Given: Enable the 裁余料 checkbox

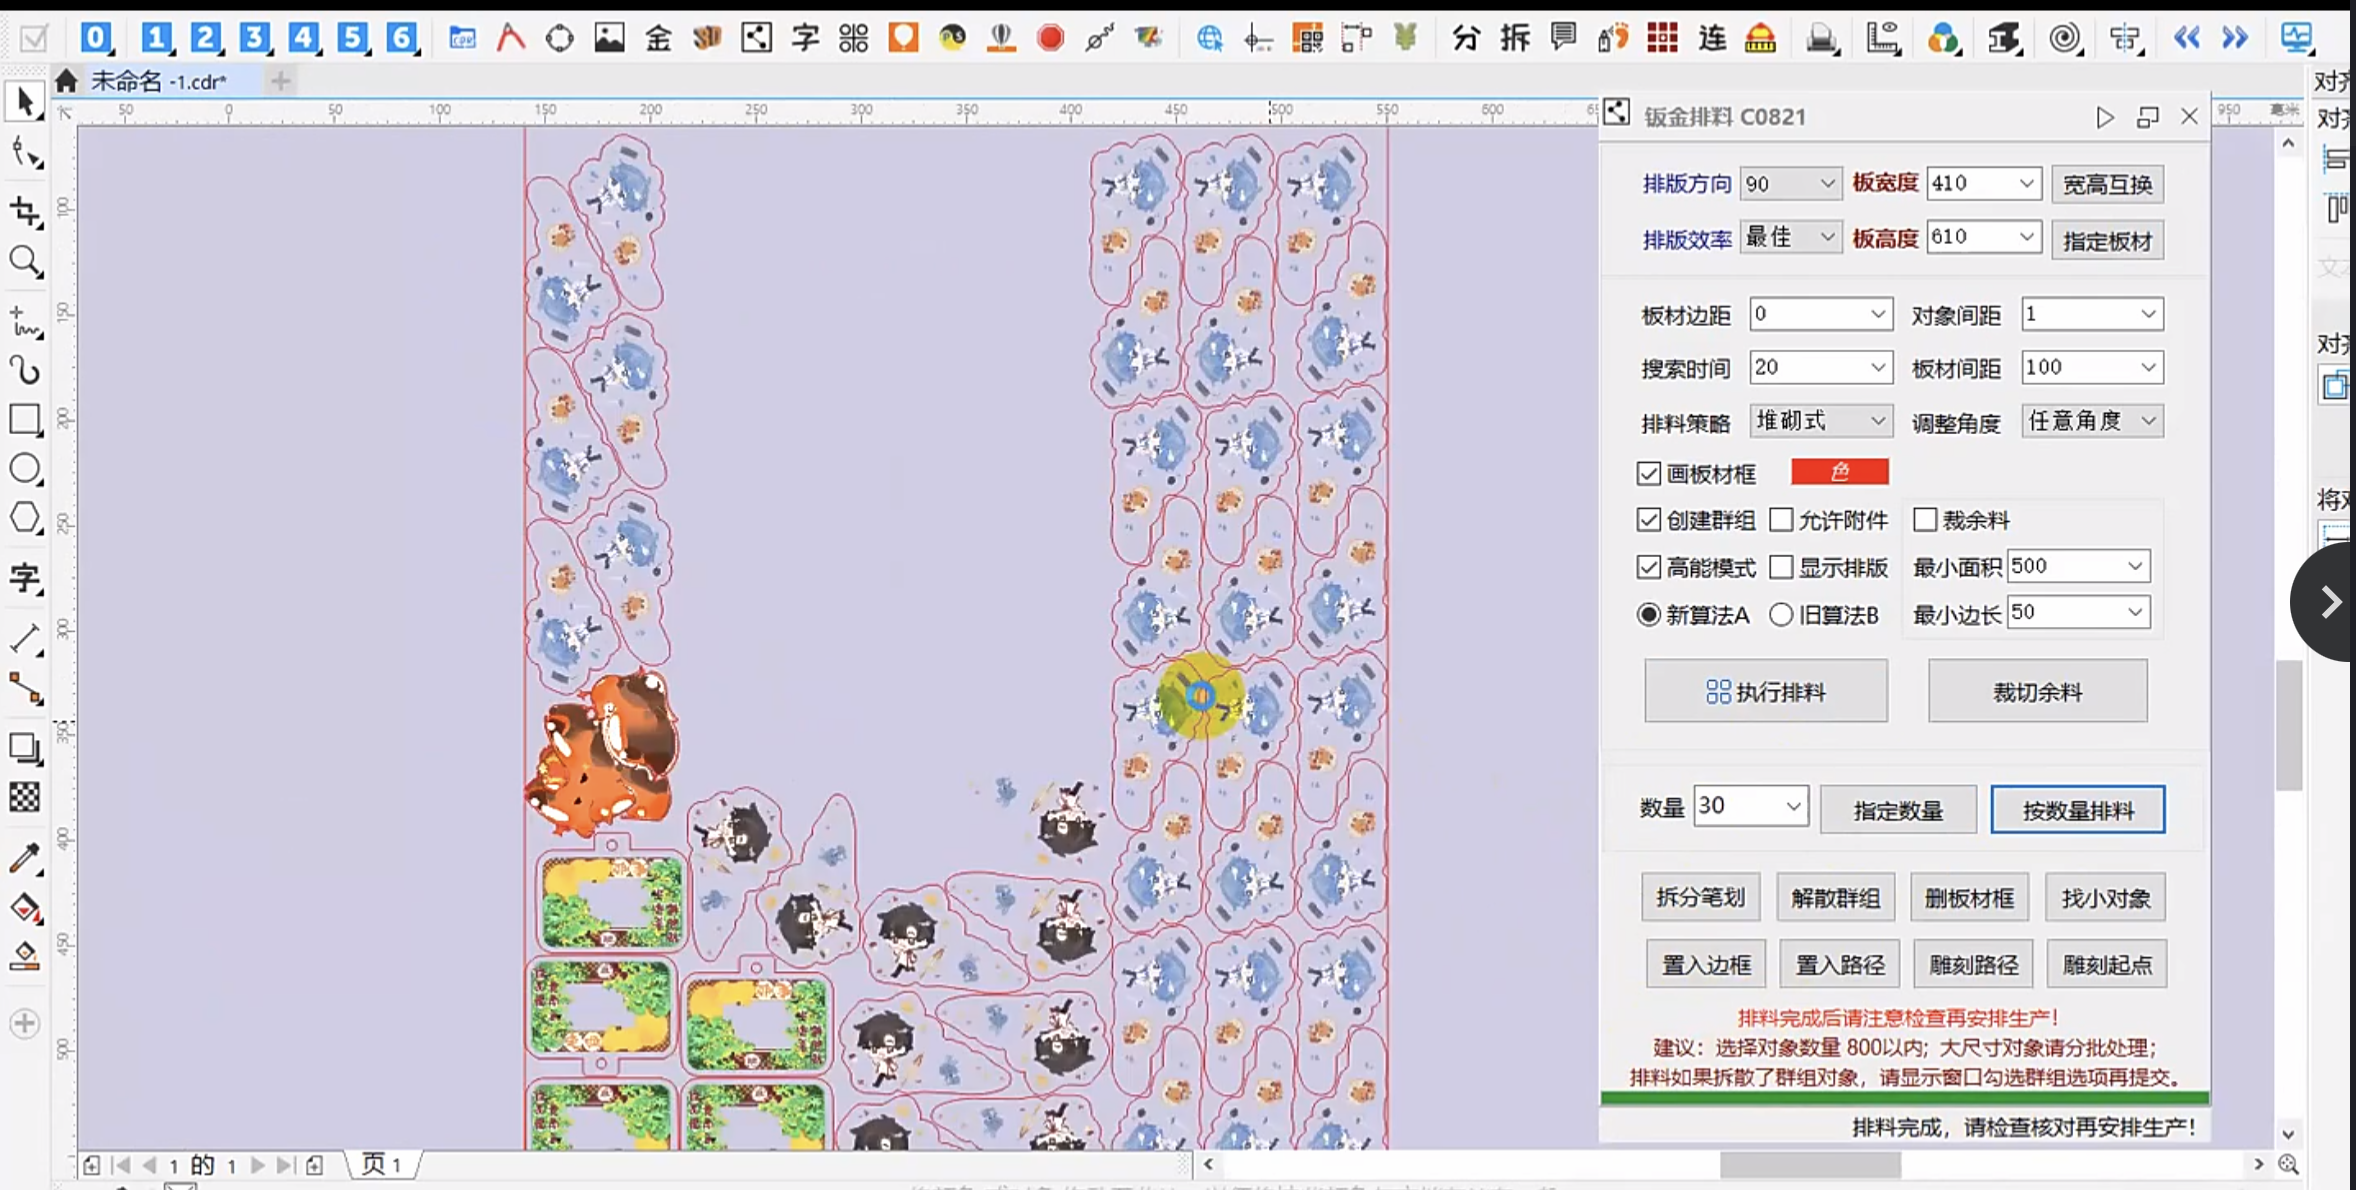Looking at the screenshot, I should click(1925, 520).
